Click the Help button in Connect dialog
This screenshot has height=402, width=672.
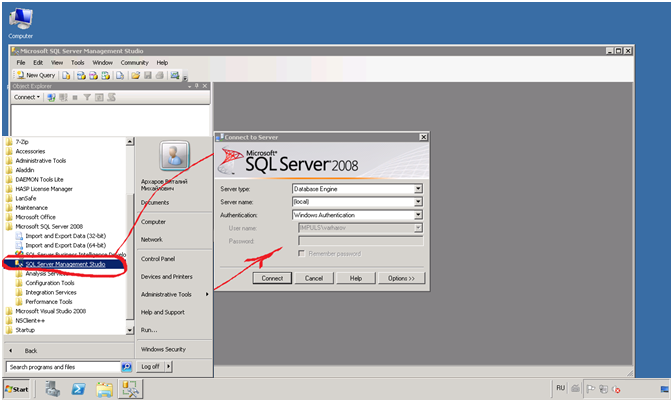(x=356, y=279)
